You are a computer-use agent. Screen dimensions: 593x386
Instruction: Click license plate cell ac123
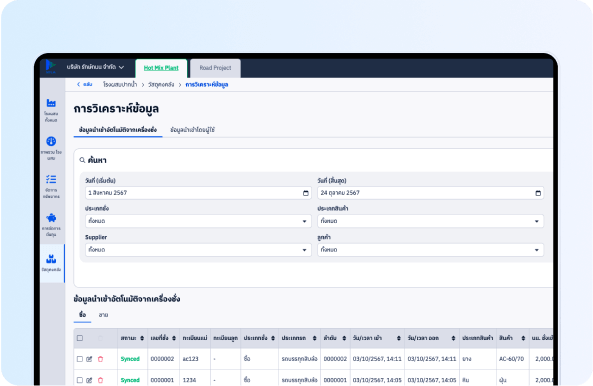pyautogui.click(x=190, y=359)
